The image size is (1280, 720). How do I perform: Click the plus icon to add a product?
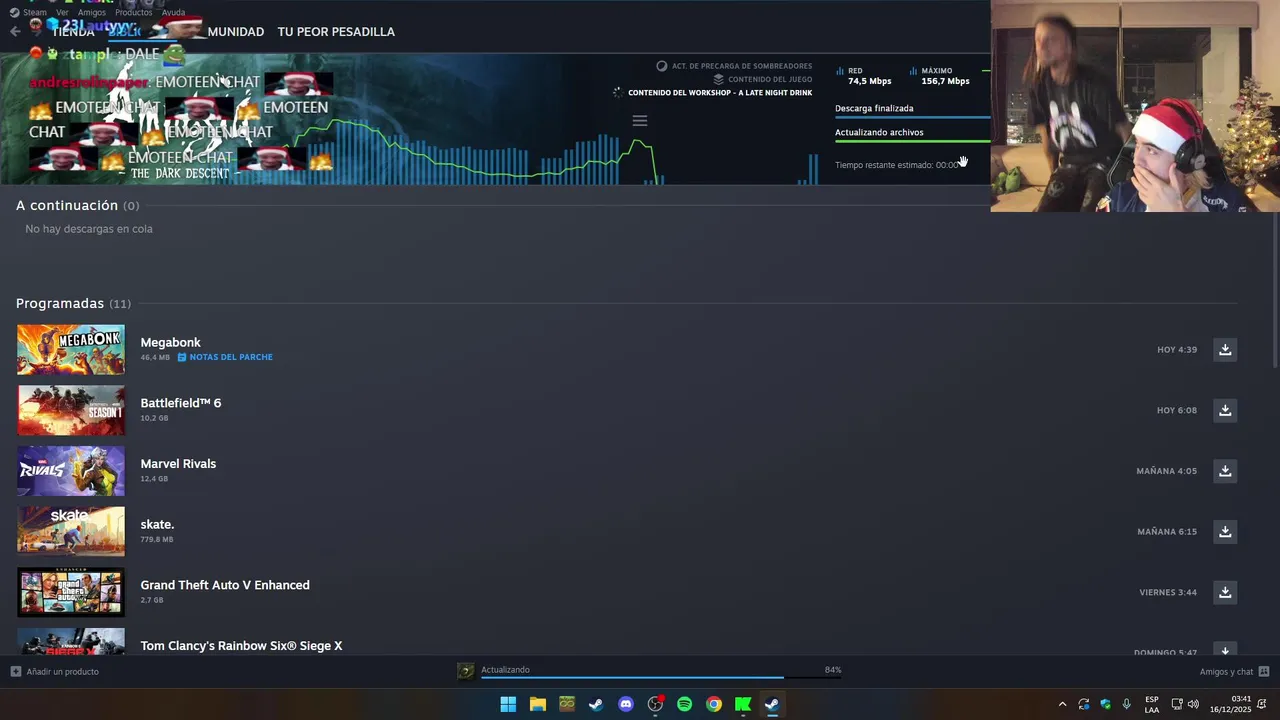point(15,671)
